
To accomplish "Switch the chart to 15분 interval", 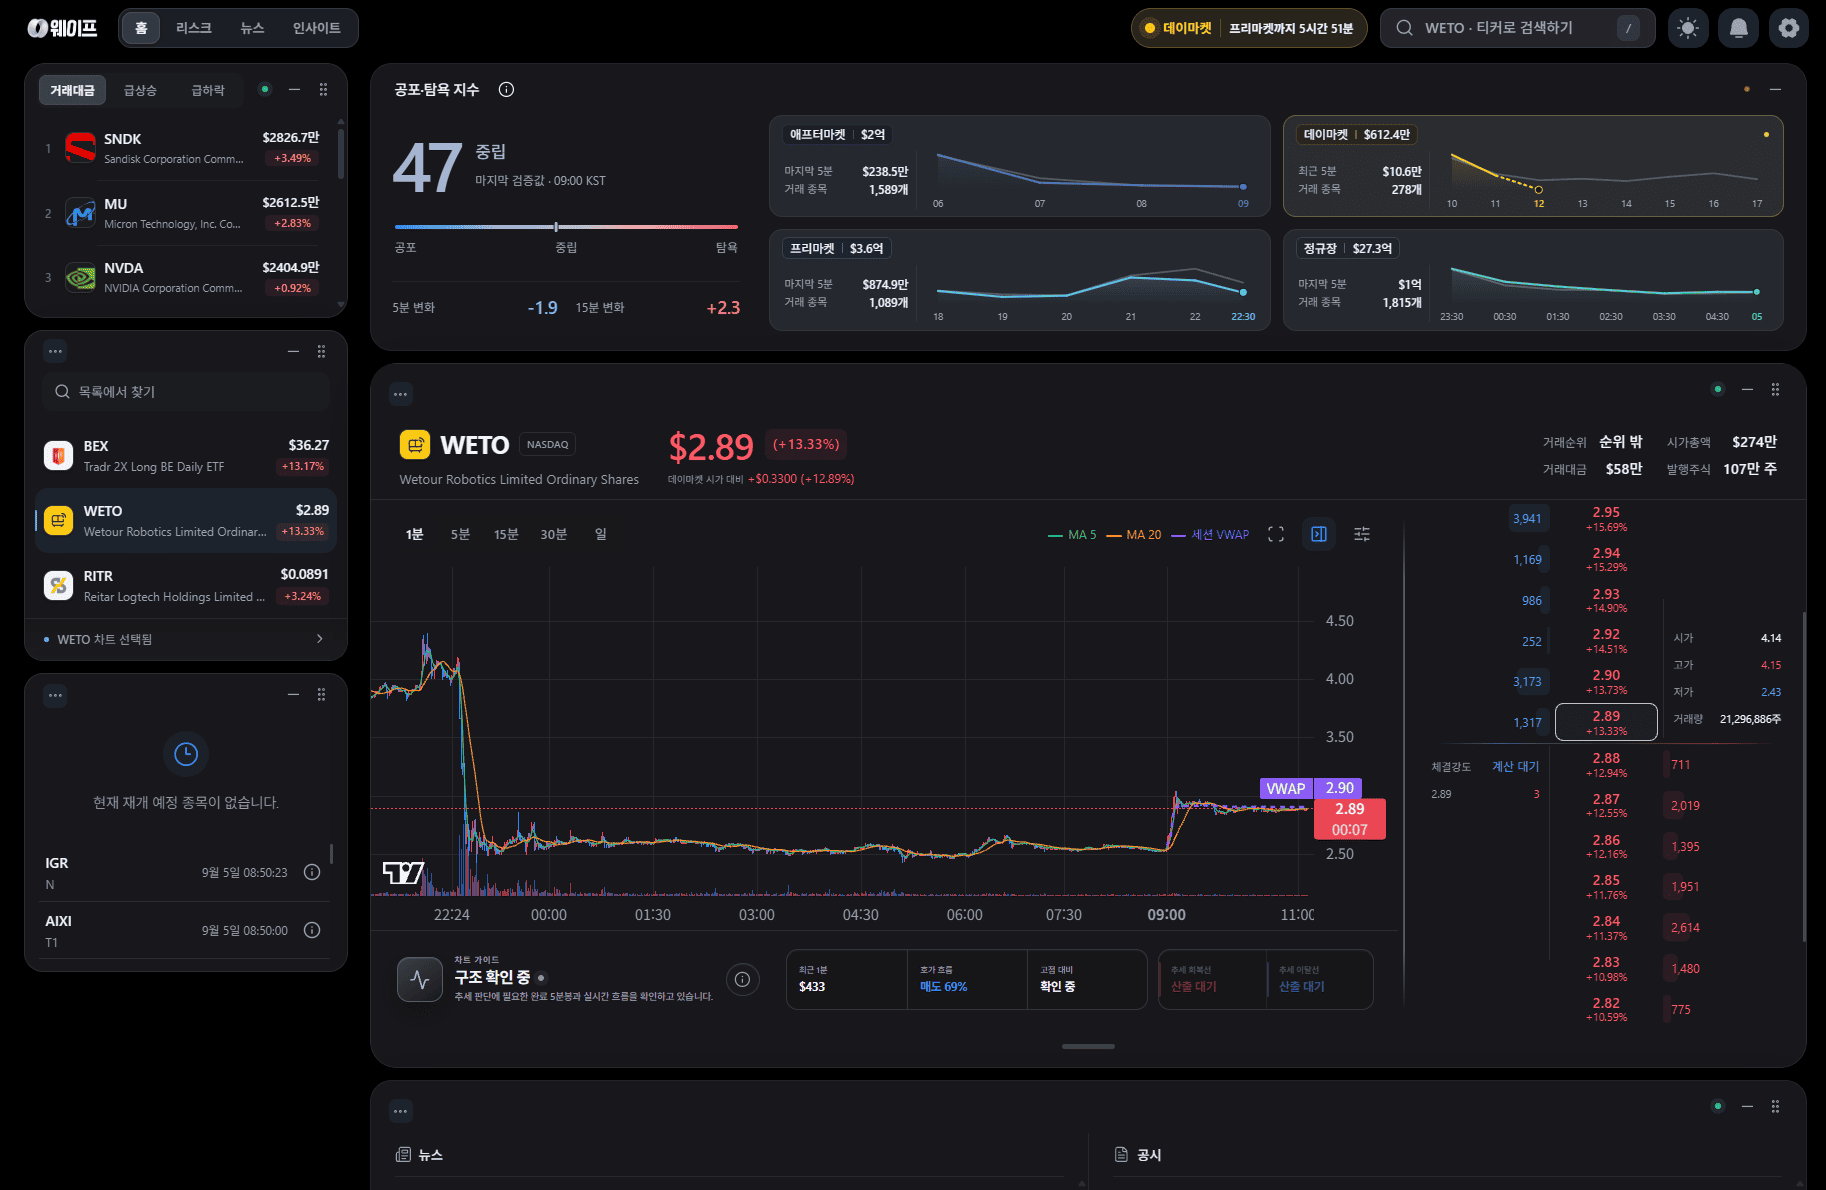I will click(x=506, y=535).
